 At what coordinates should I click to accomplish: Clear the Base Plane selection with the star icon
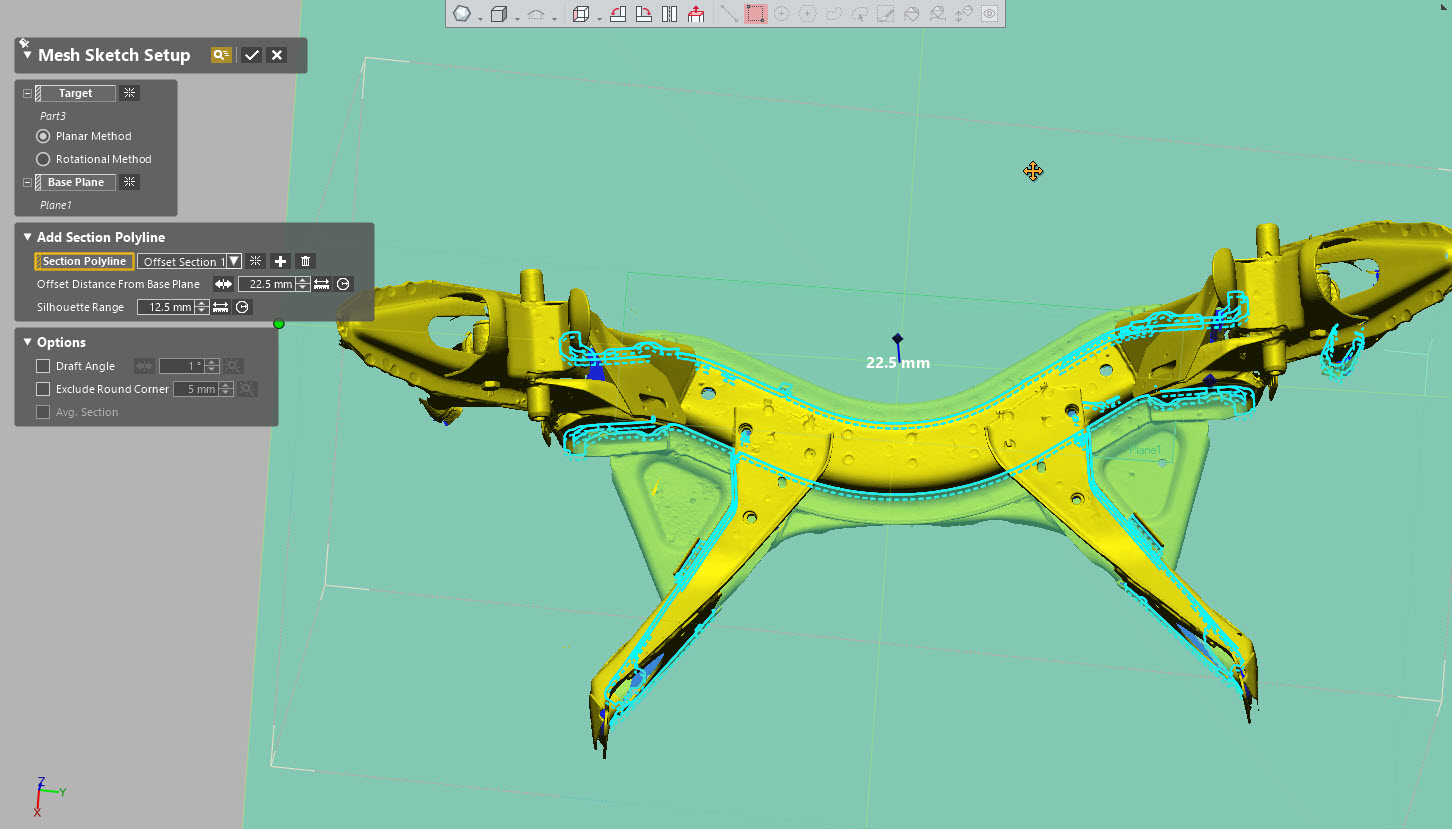[x=129, y=182]
